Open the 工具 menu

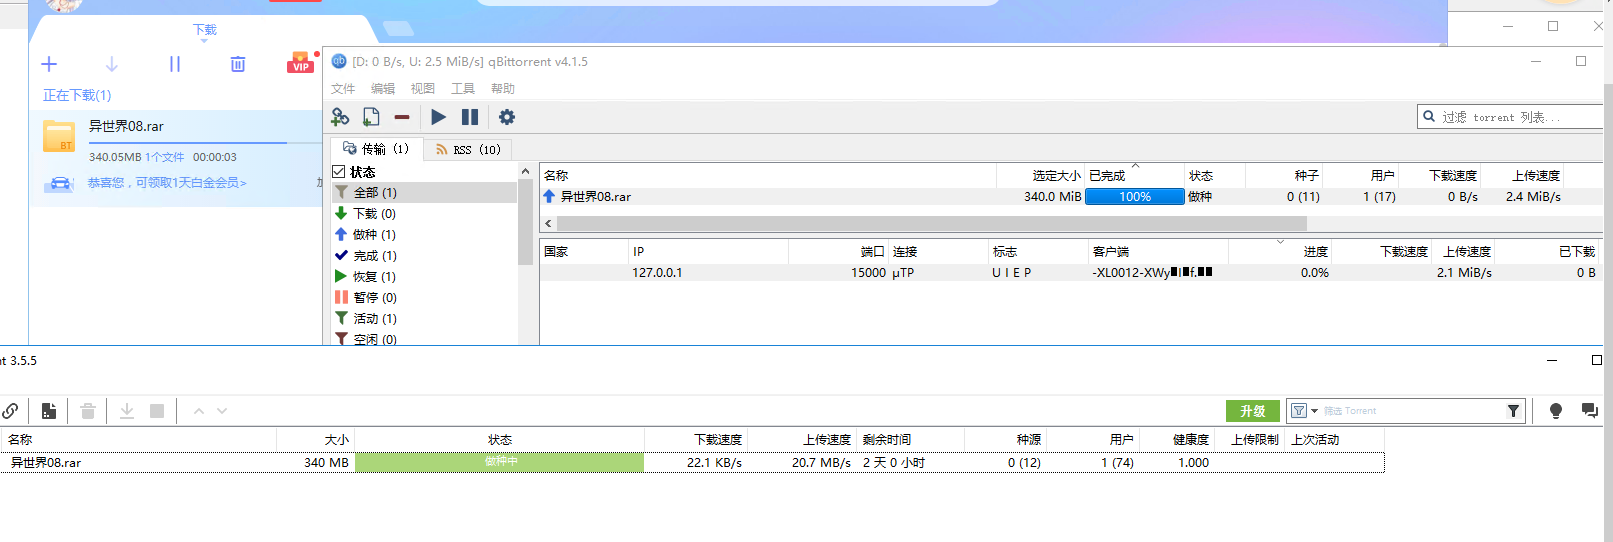[x=463, y=89]
